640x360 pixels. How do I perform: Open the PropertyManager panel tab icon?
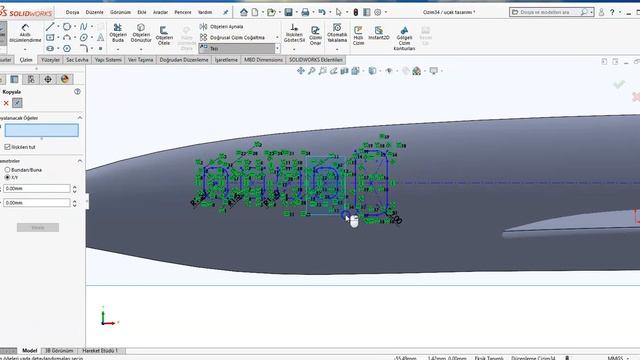coord(14,79)
